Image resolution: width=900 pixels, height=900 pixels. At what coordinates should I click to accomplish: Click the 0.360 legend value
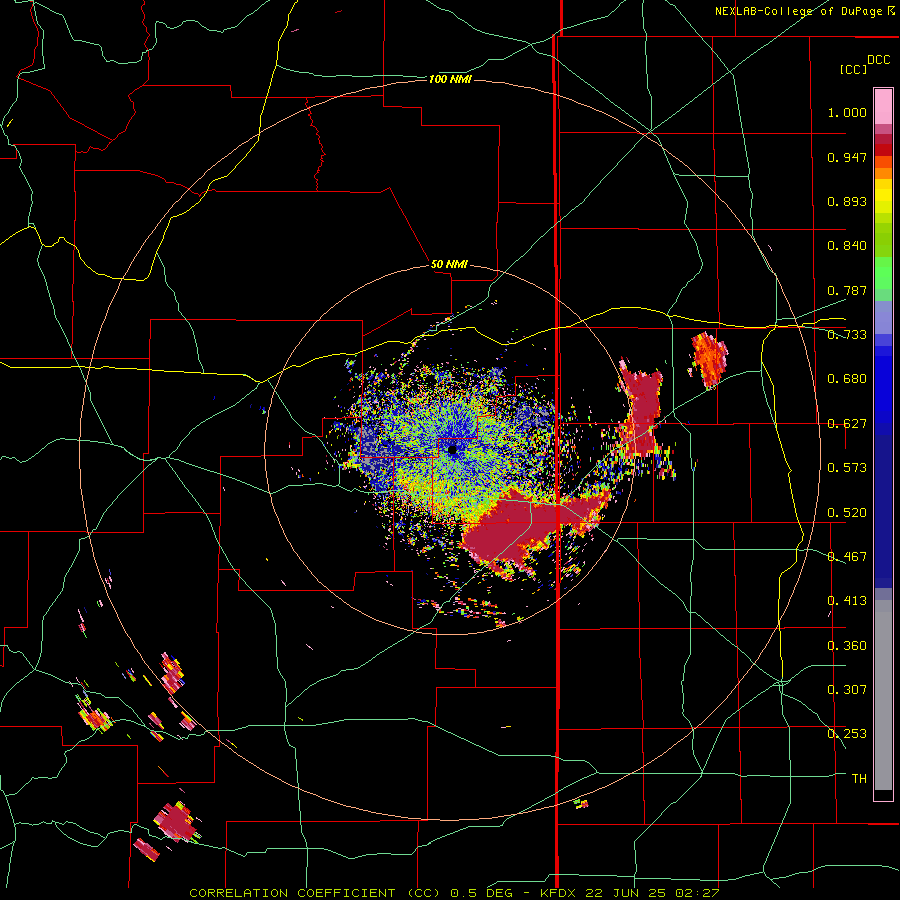pos(847,646)
